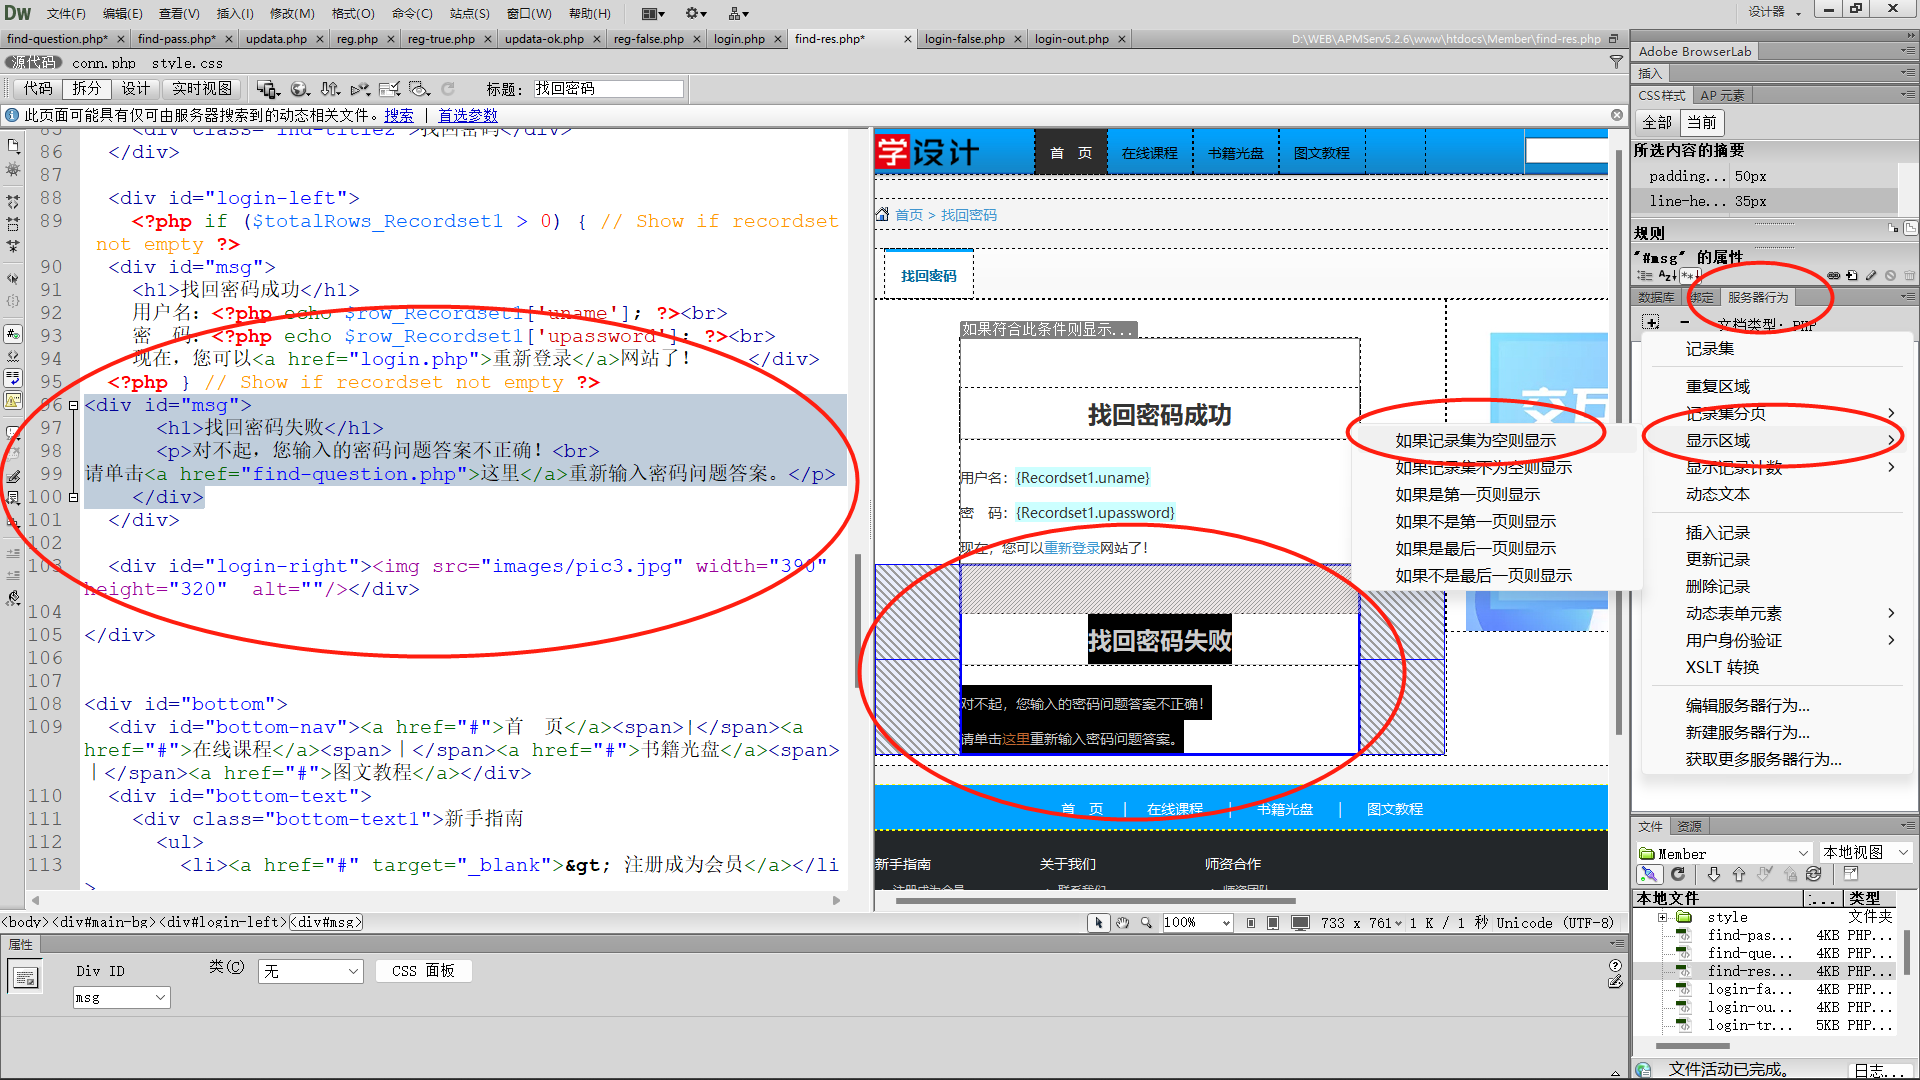This screenshot has width=1920, height=1080.
Task: Click the plus icon to add a server behavior
Action: tap(1651, 322)
